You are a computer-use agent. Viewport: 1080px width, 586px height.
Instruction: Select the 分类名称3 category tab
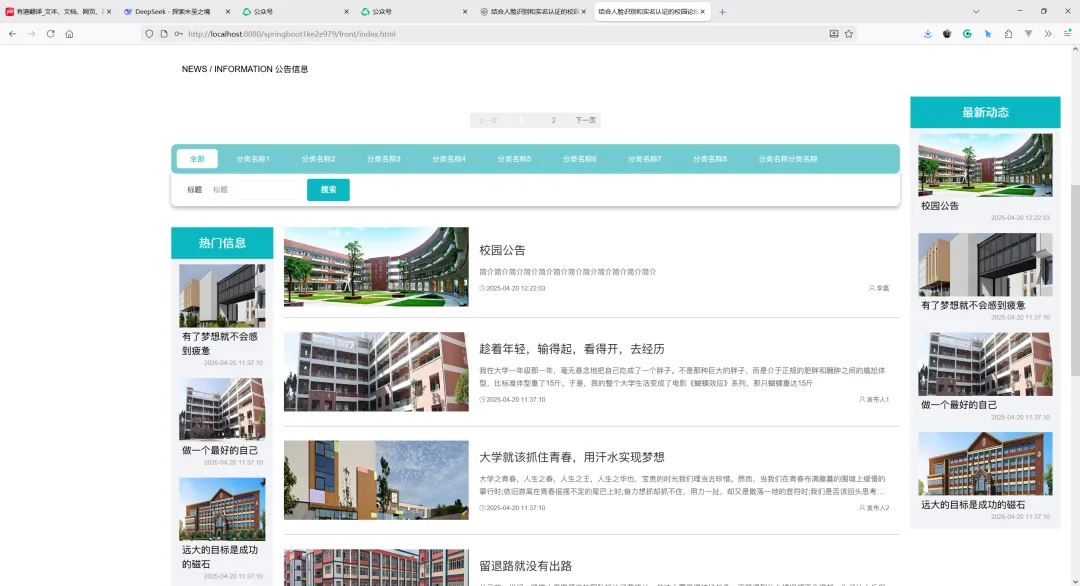384,159
